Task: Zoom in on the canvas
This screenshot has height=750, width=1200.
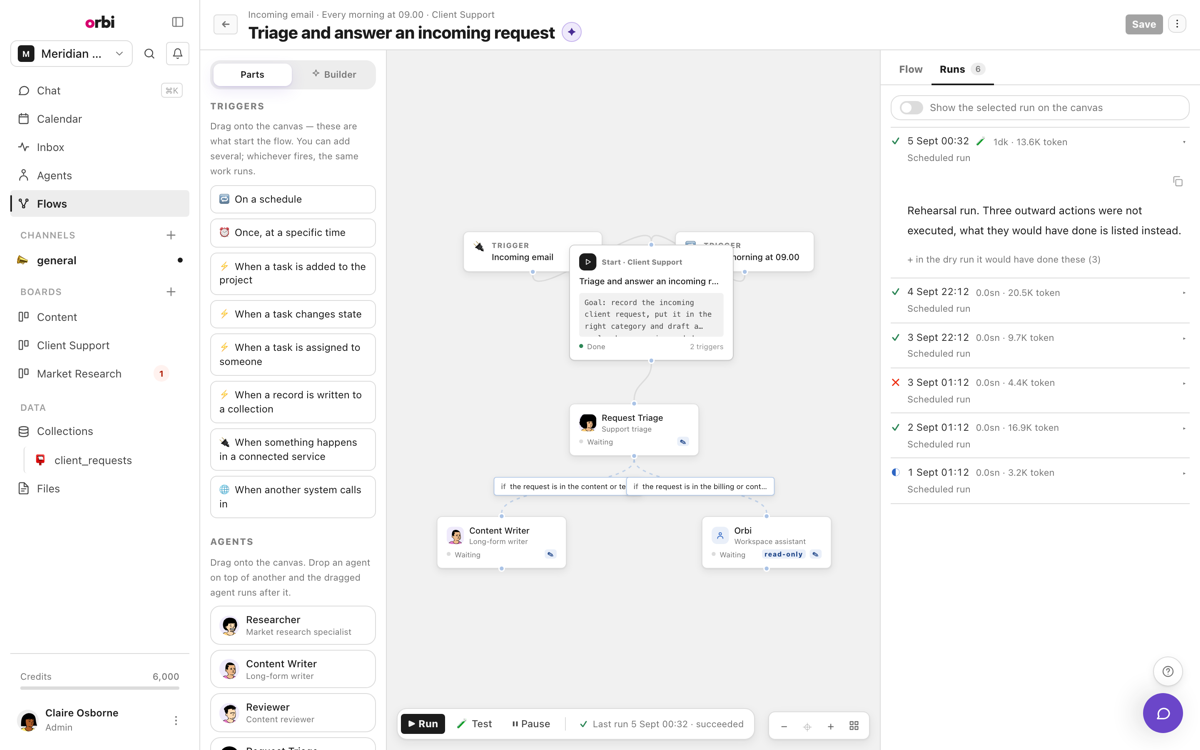Action: point(831,726)
